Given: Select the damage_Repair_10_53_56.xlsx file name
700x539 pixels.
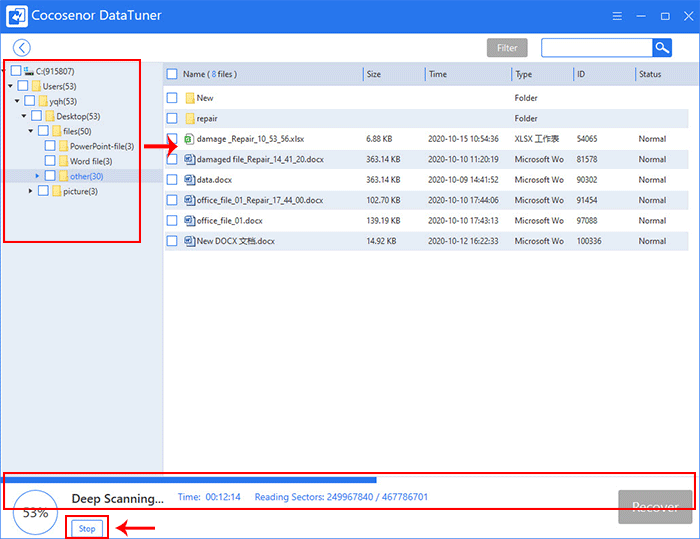Looking at the screenshot, I should [x=250, y=139].
